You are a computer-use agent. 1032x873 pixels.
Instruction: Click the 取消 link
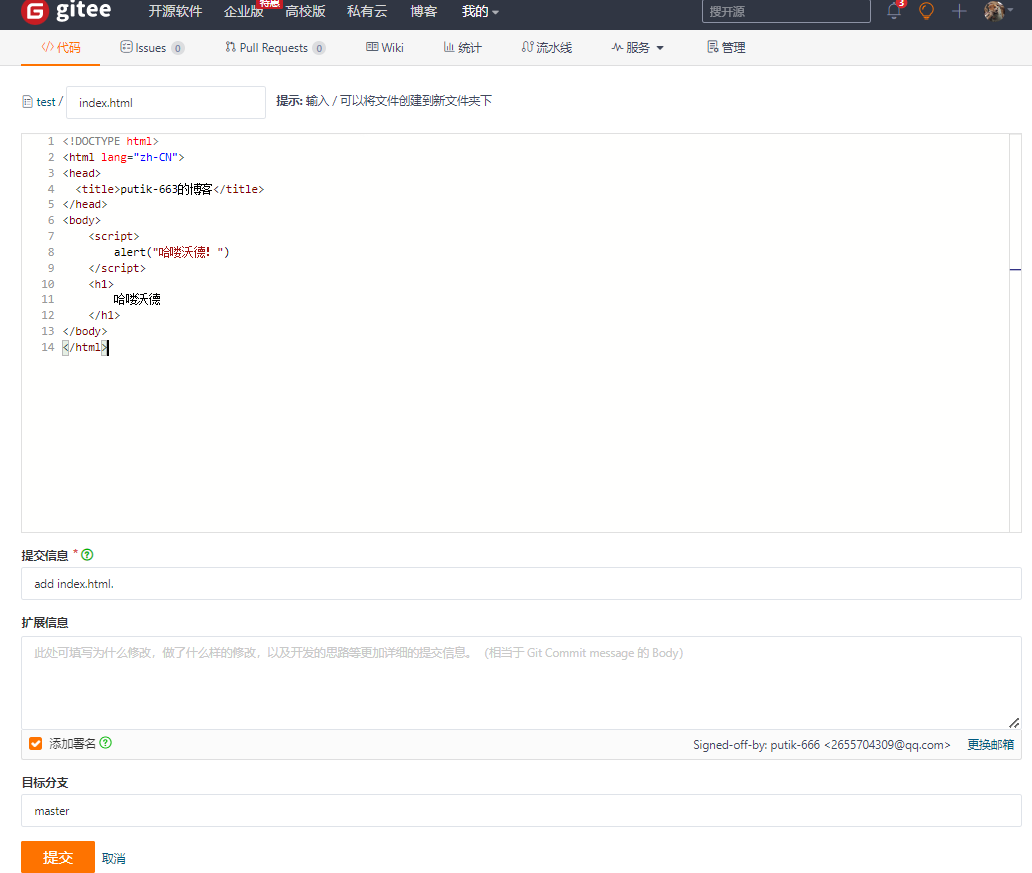(114, 858)
